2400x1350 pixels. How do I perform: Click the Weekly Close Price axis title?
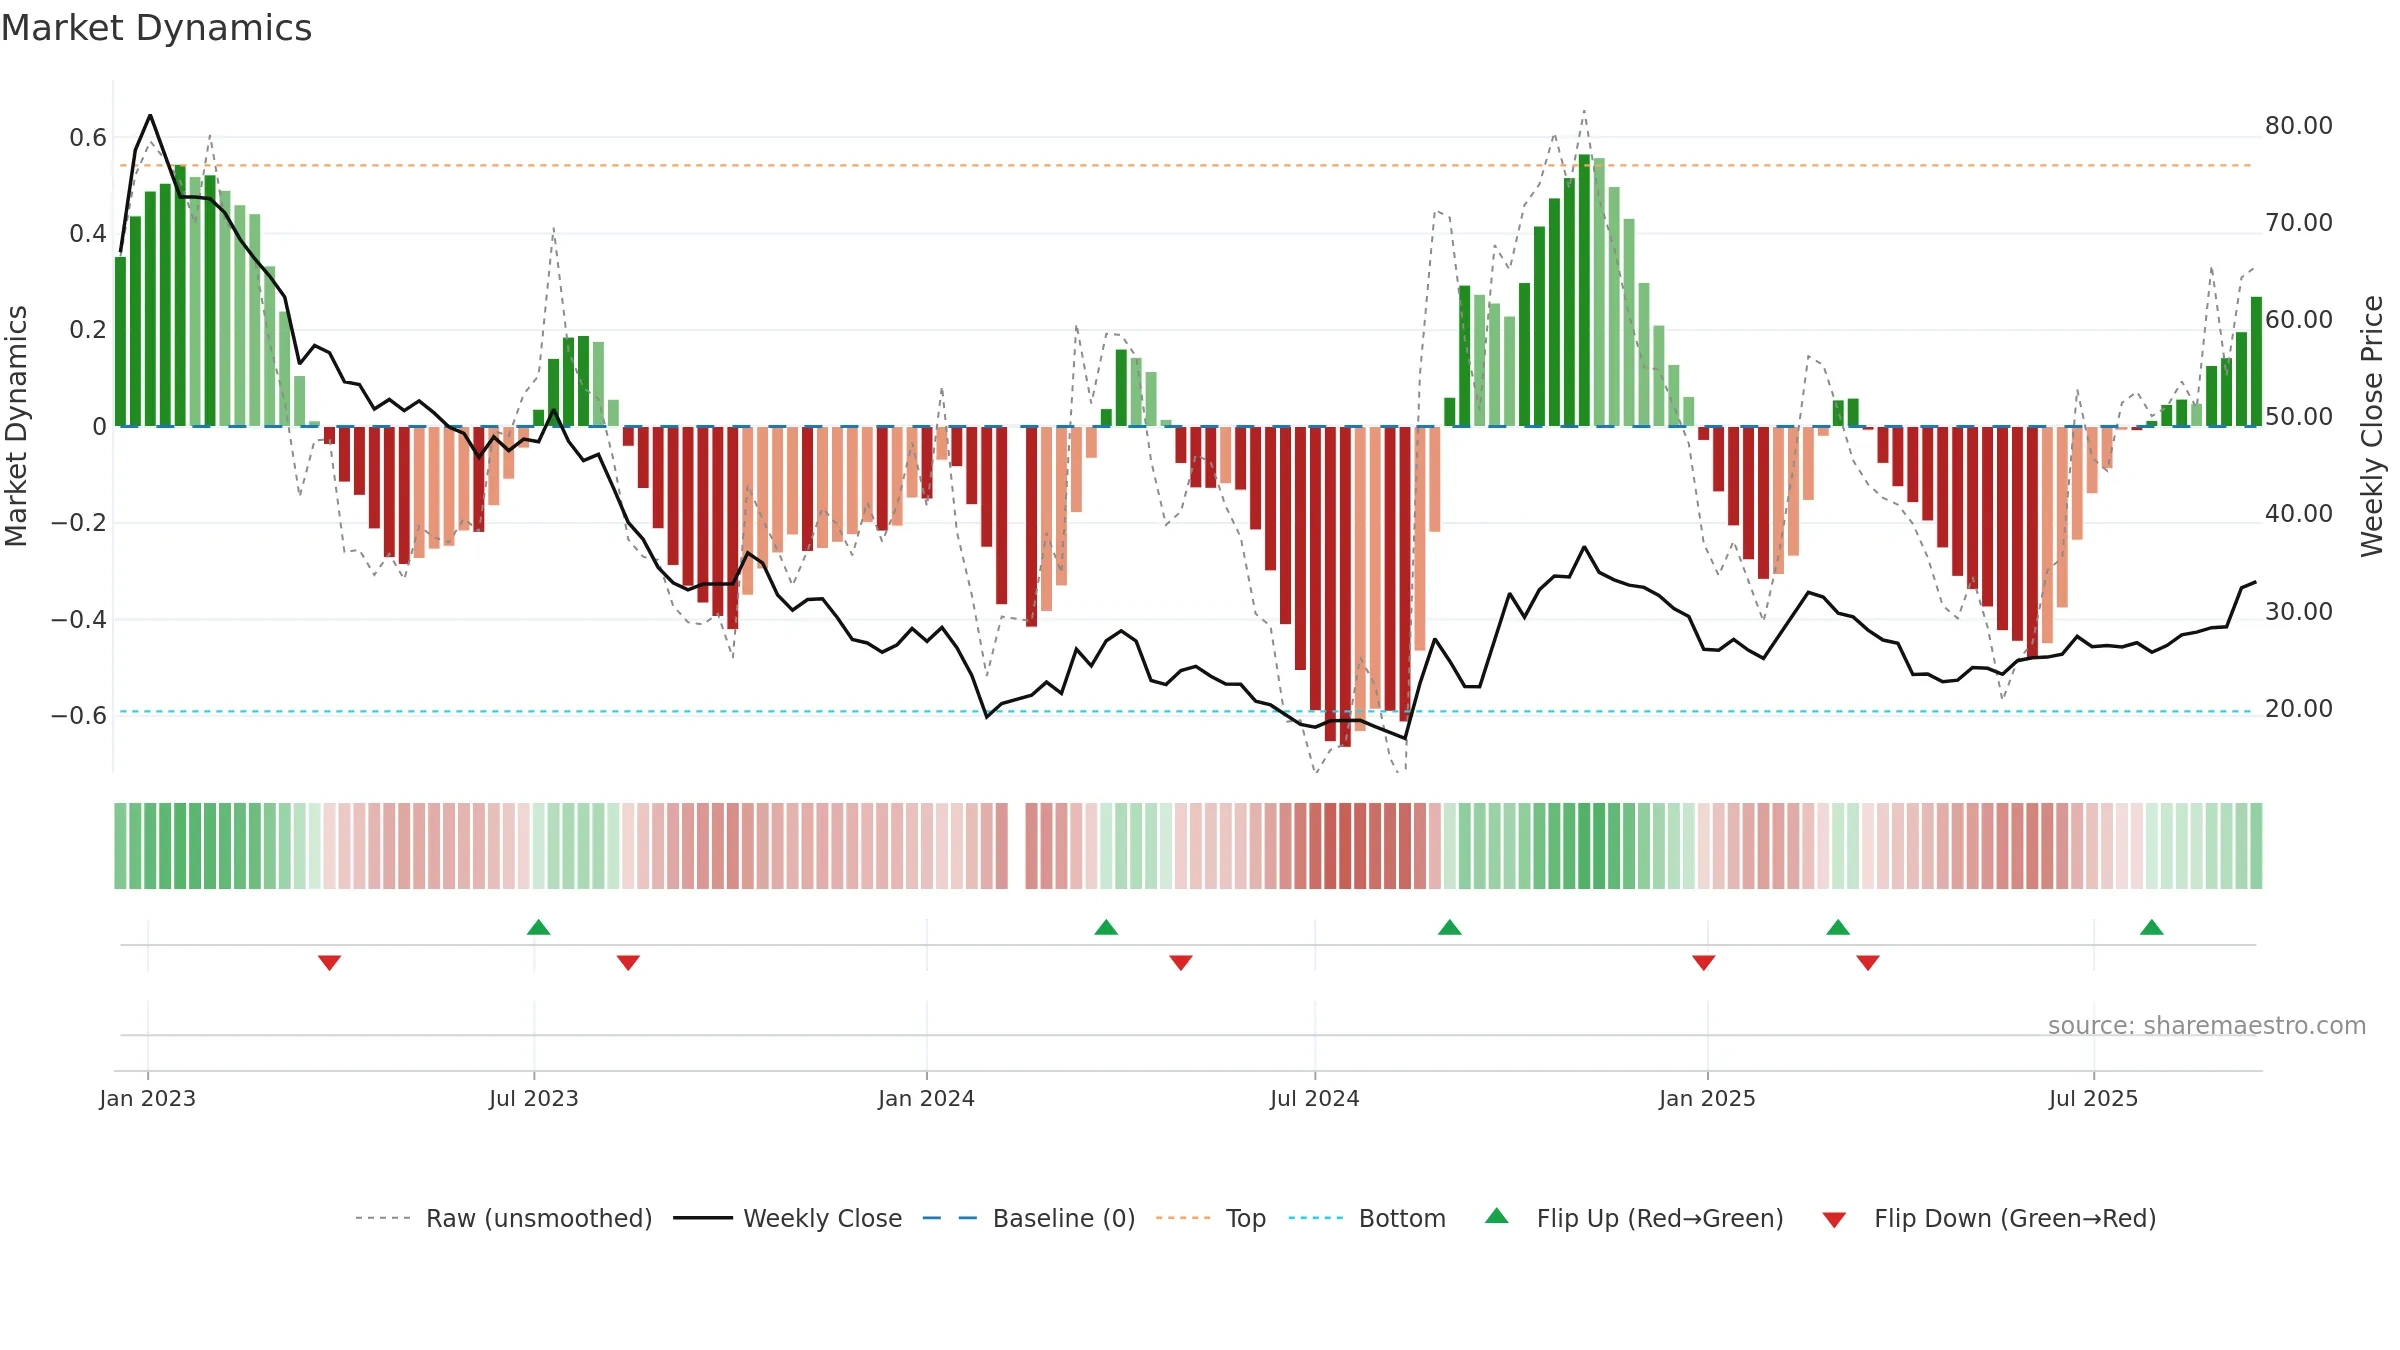[2372, 426]
